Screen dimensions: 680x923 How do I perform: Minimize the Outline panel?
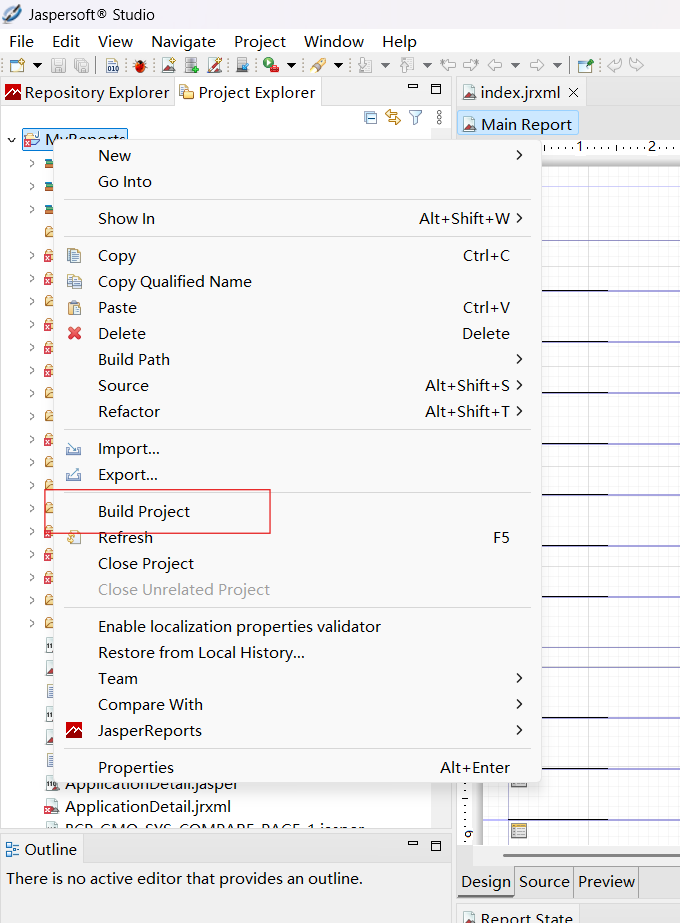[x=413, y=844]
